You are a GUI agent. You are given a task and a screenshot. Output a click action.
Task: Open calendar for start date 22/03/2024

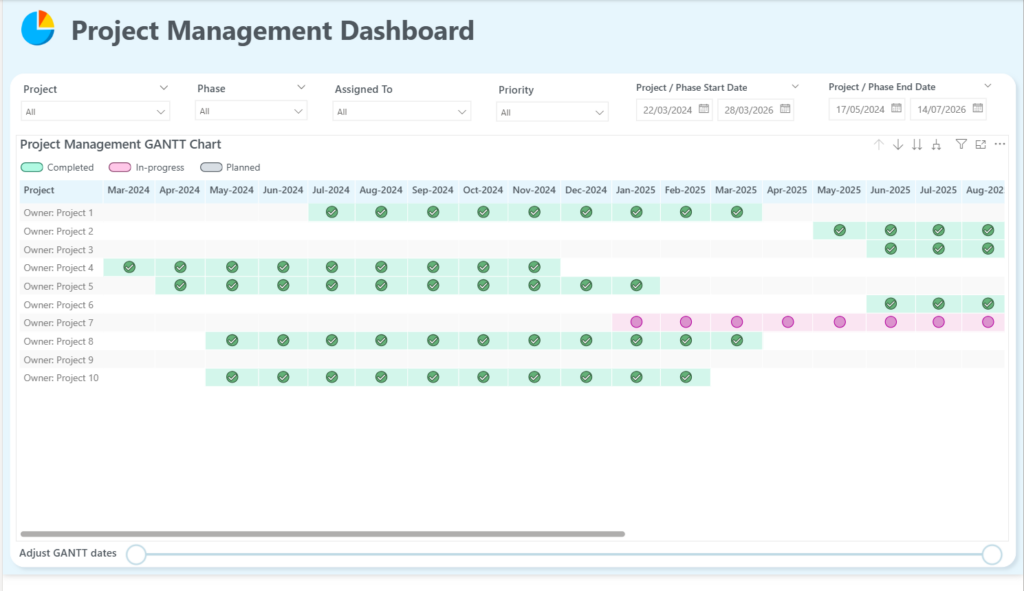click(x=703, y=109)
